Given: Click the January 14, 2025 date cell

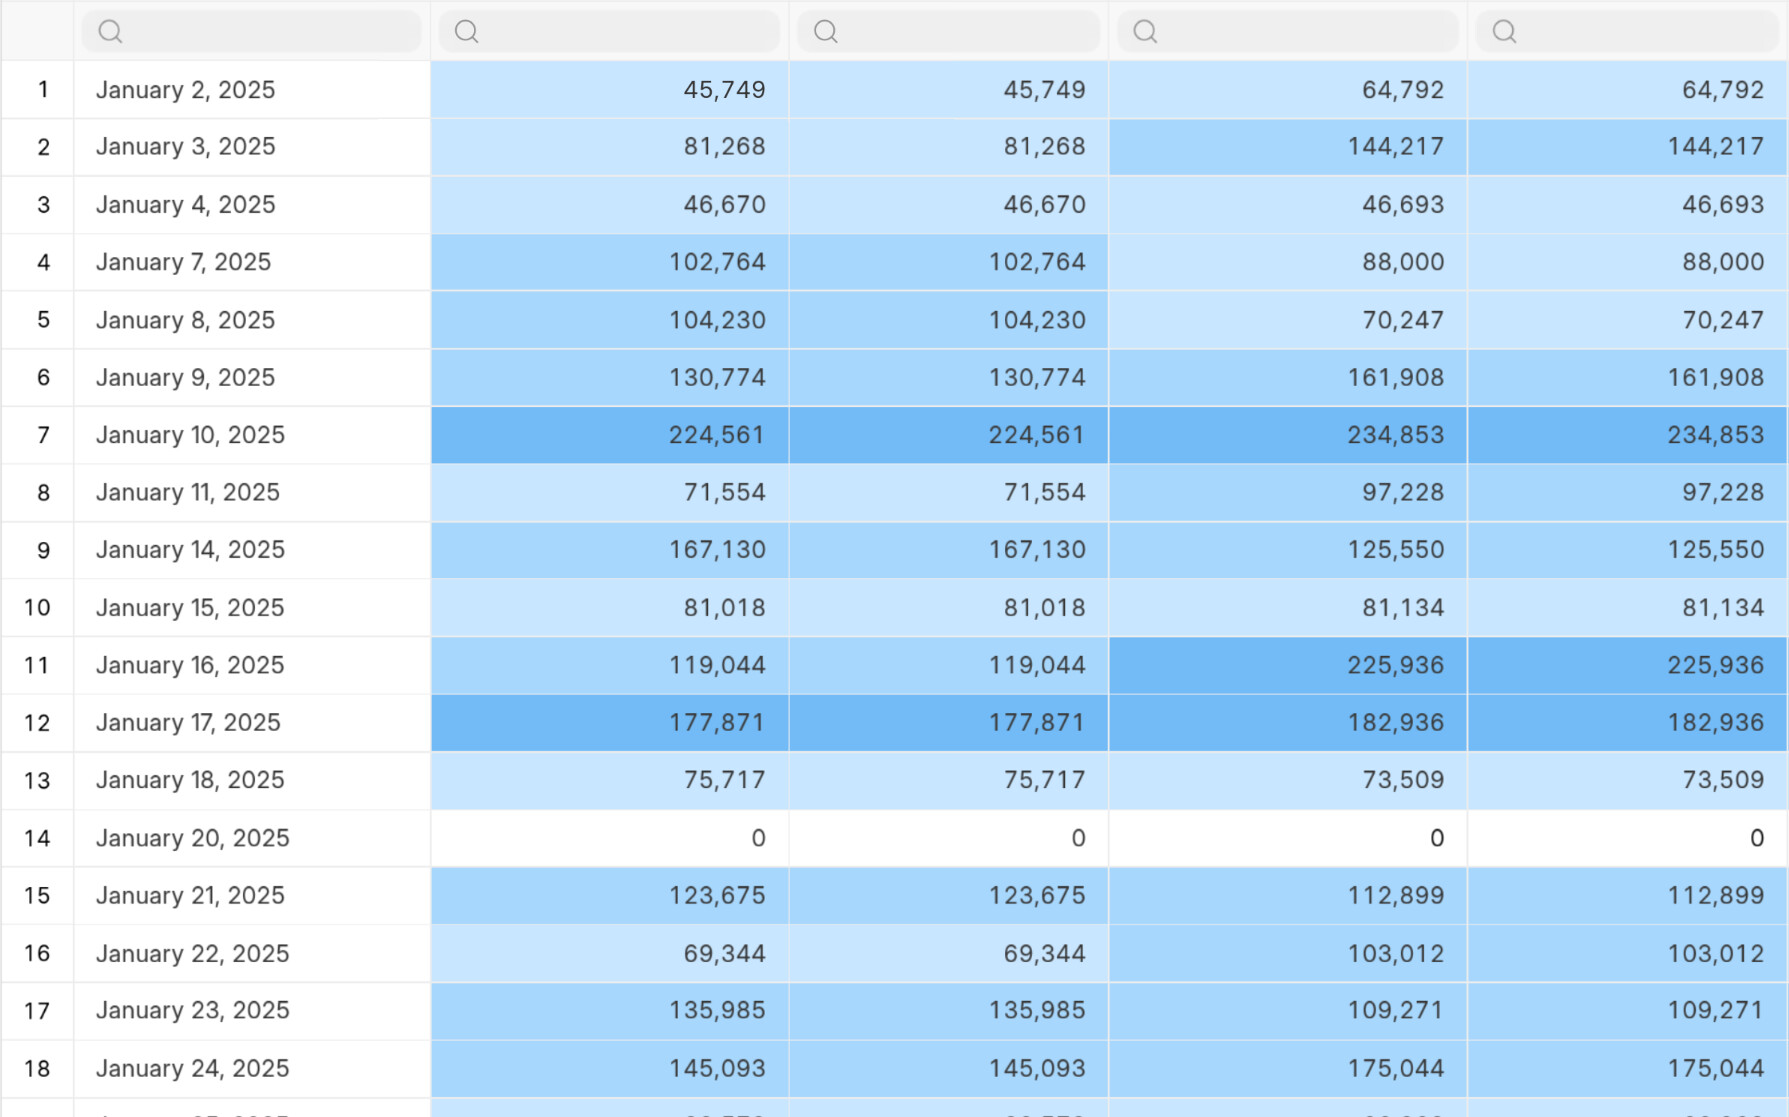Looking at the screenshot, I should pyautogui.click(x=252, y=550).
